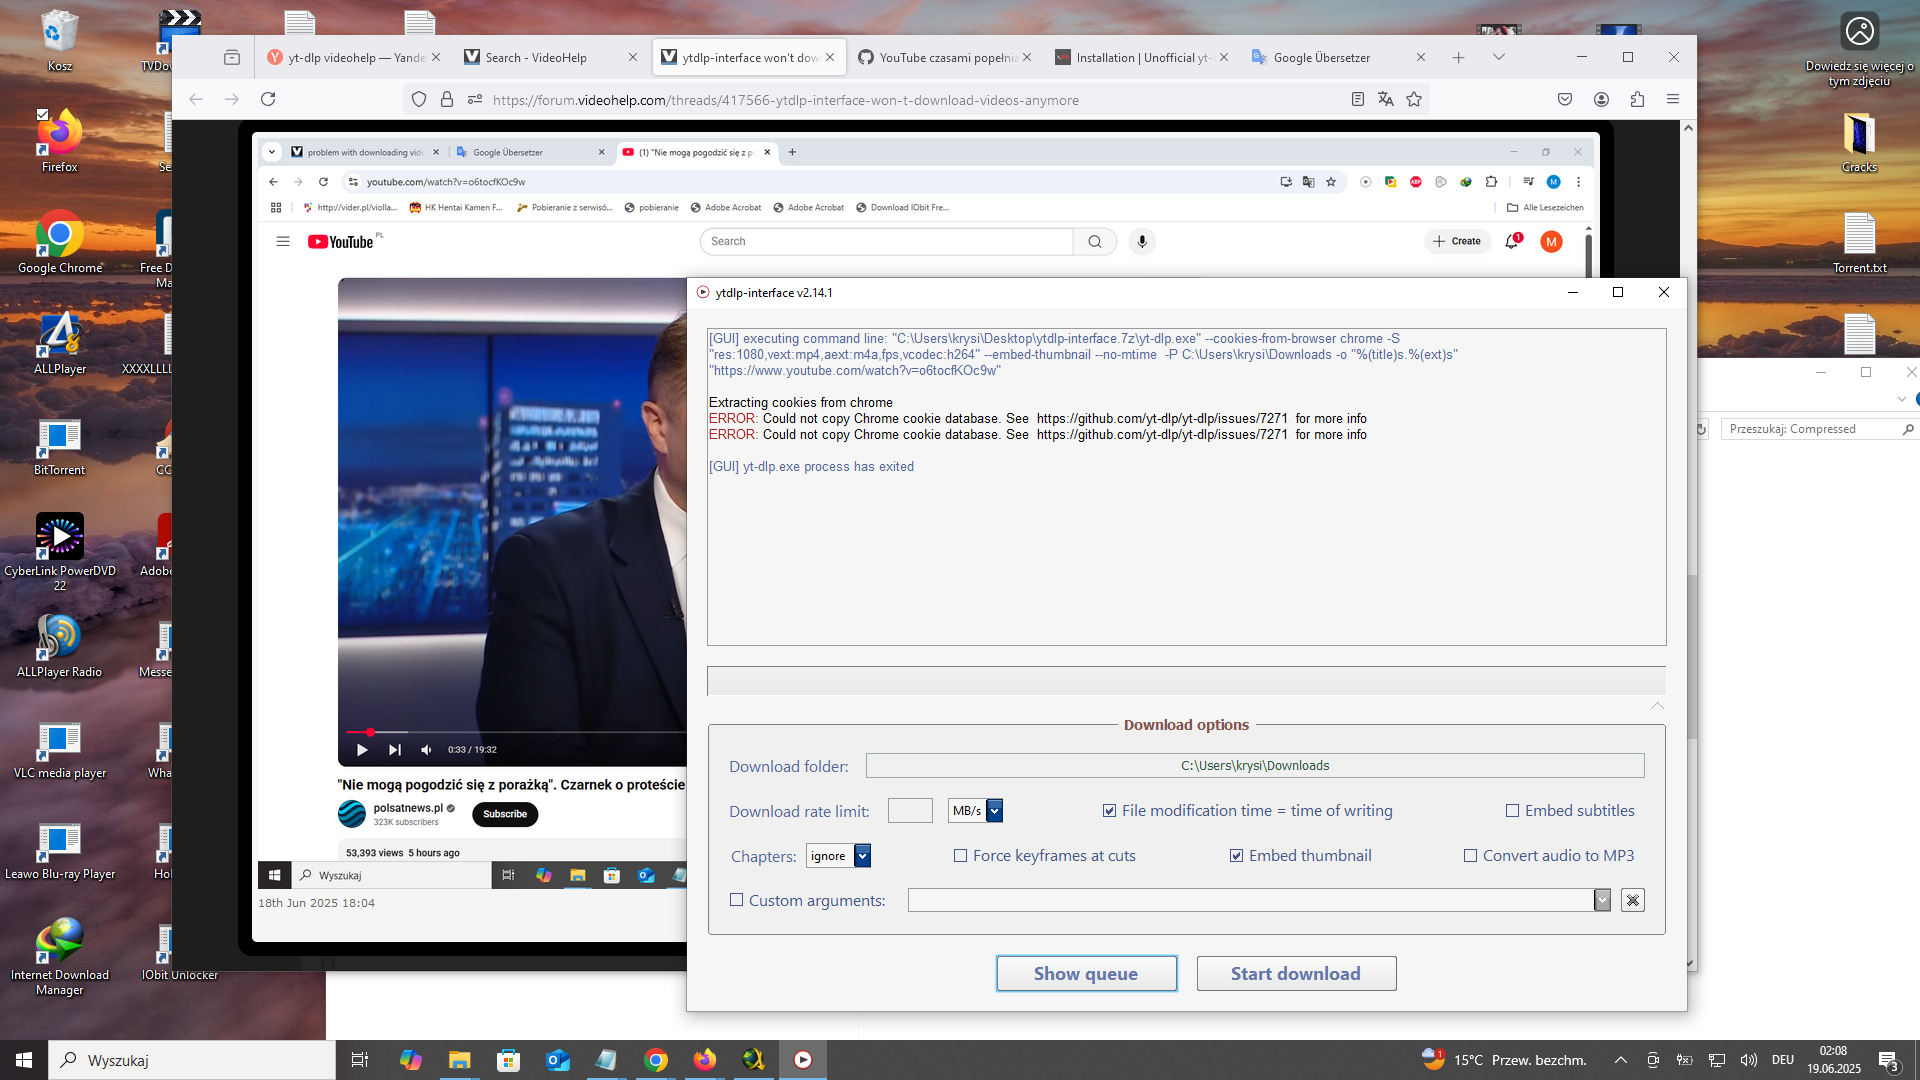Open Firefox reader view icon
Screen dimensions: 1920x1080
point(1357,99)
